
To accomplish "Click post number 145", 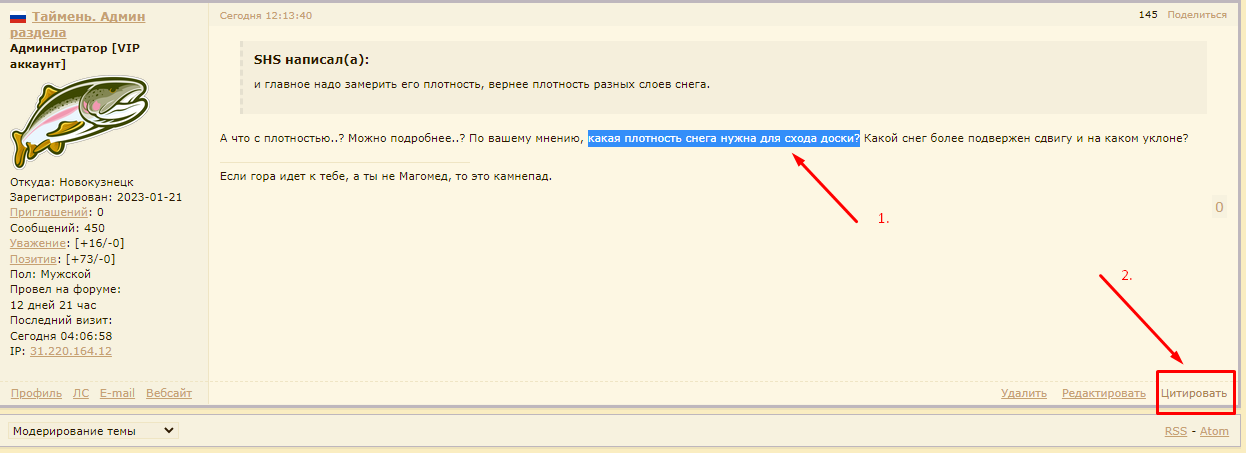I will (x=1148, y=15).
